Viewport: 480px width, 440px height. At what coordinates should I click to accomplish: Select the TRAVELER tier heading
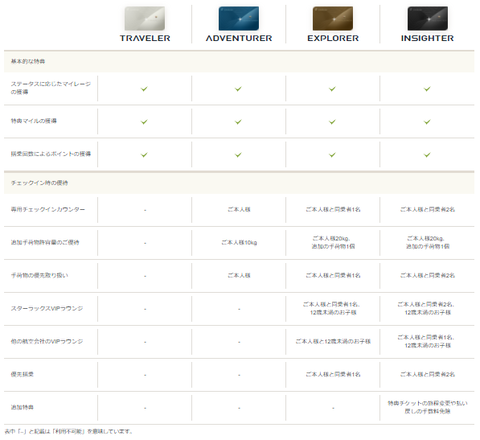click(145, 38)
